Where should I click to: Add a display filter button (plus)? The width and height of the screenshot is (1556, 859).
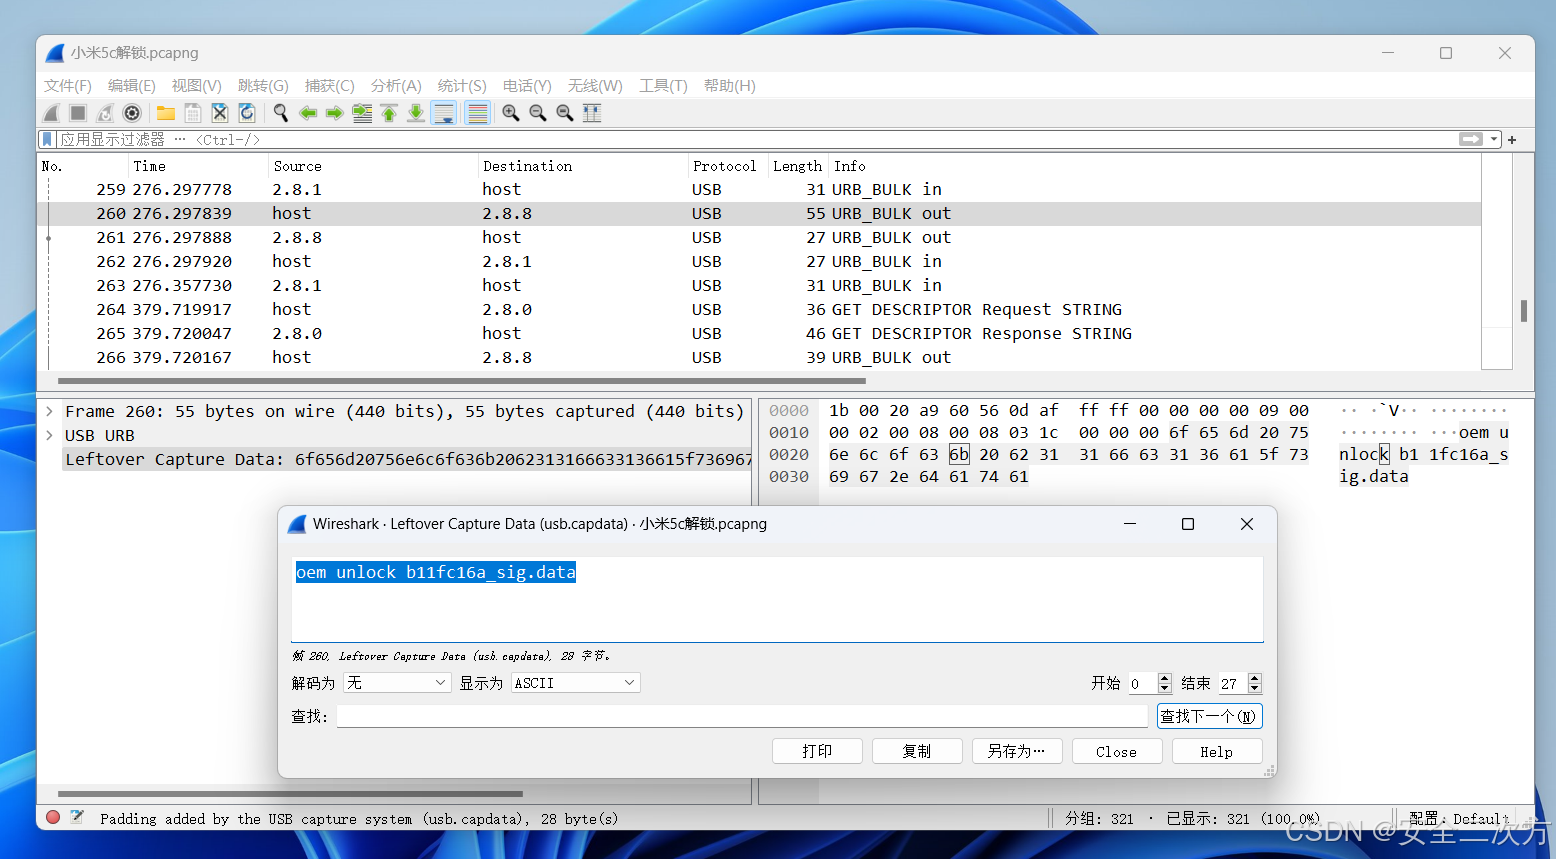coord(1512,140)
